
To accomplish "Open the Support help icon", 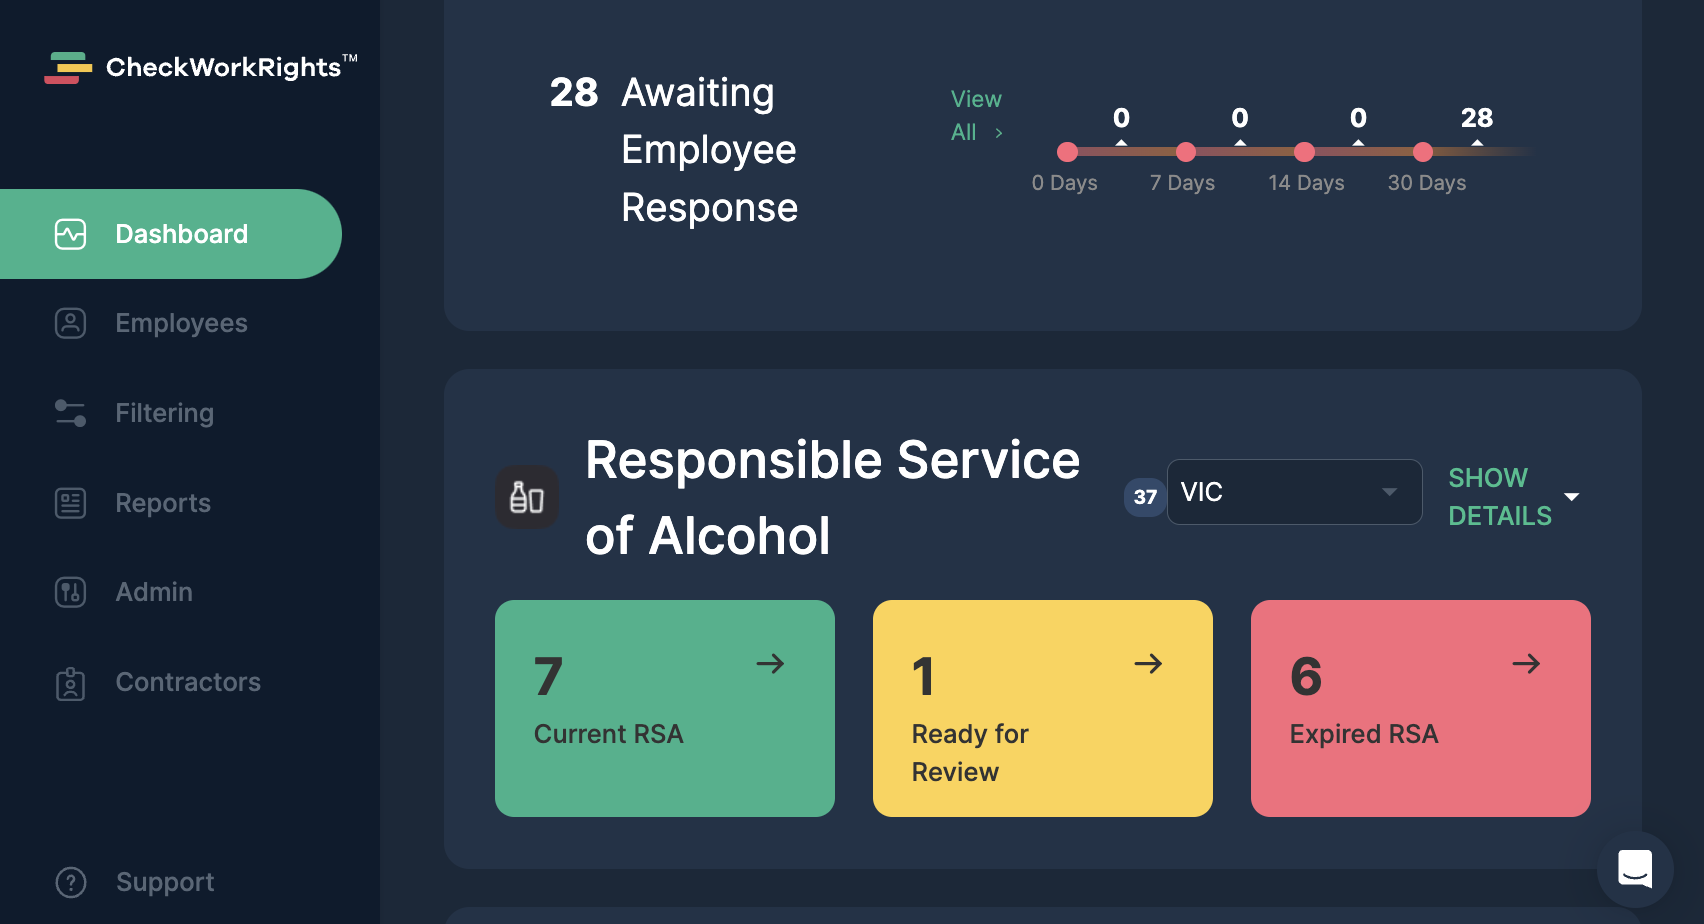I will [70, 882].
